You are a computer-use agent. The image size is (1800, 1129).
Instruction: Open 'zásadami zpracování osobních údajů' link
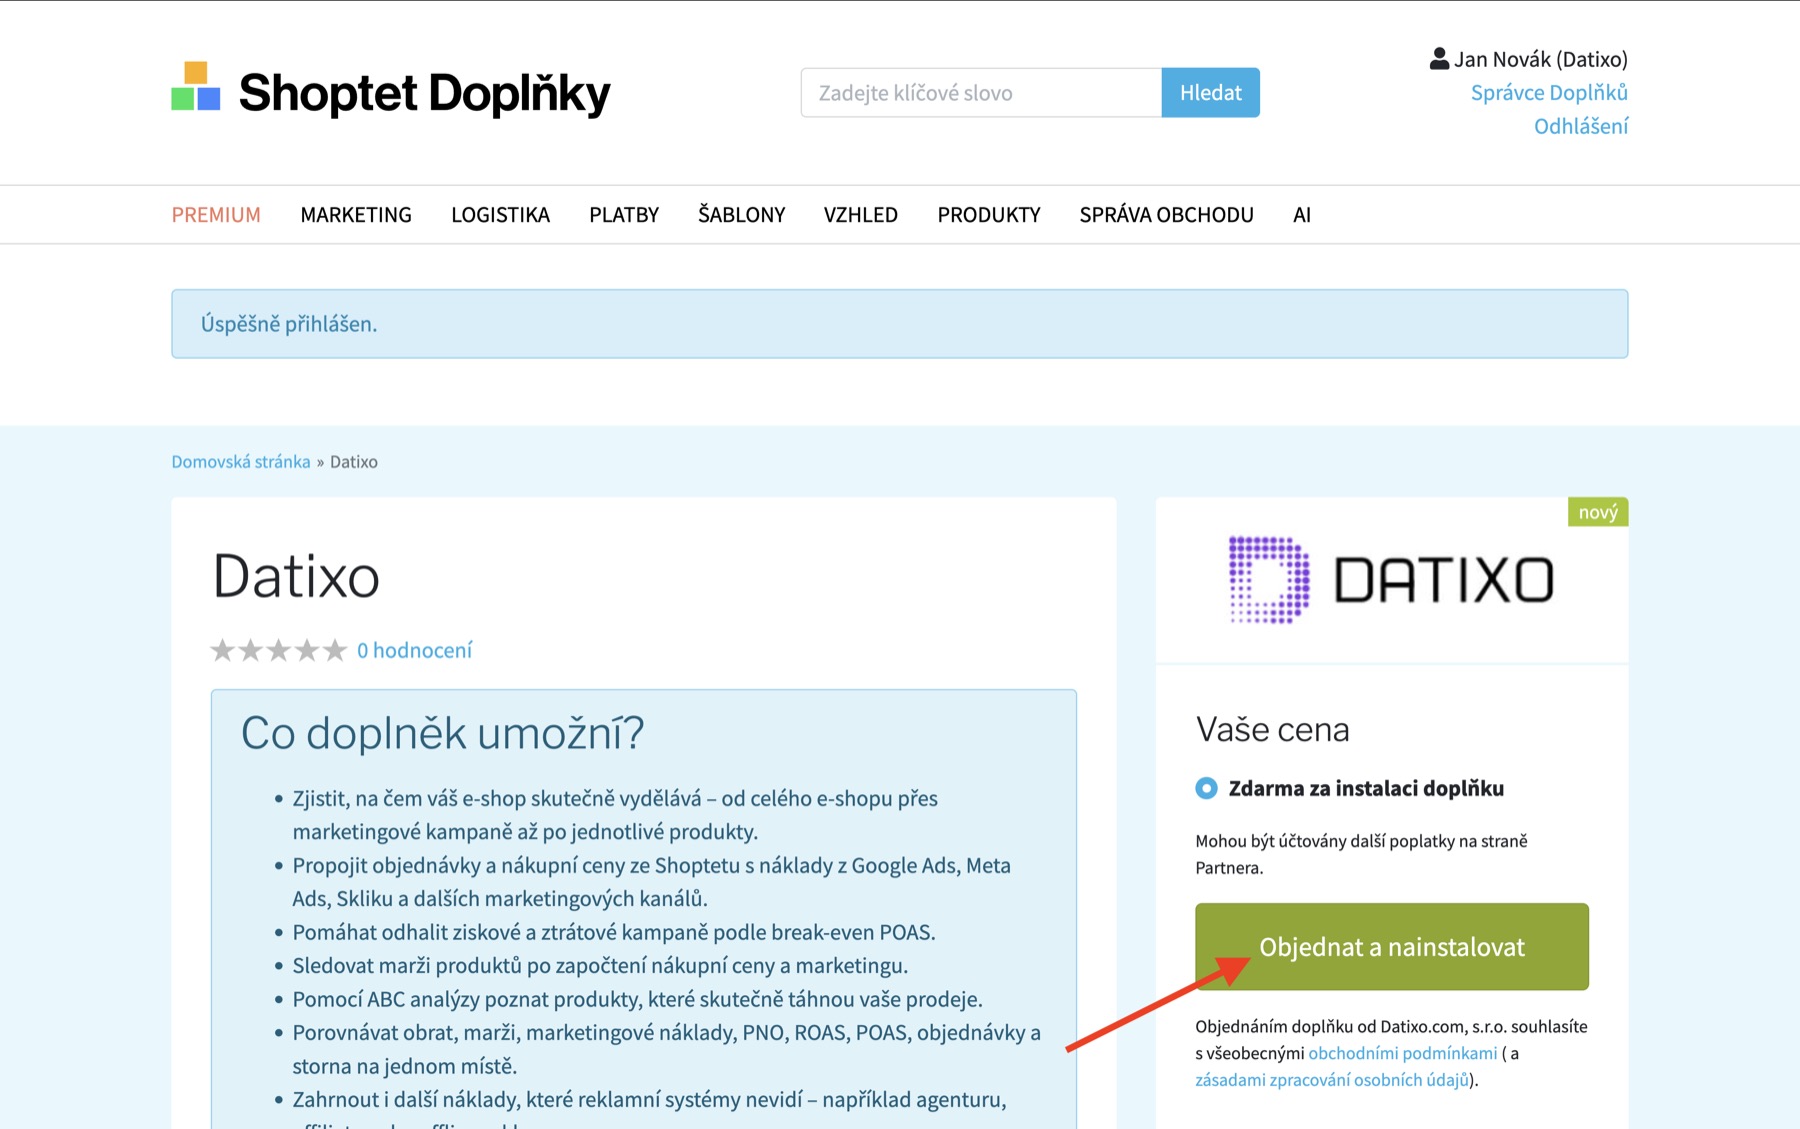pos(1332,1080)
